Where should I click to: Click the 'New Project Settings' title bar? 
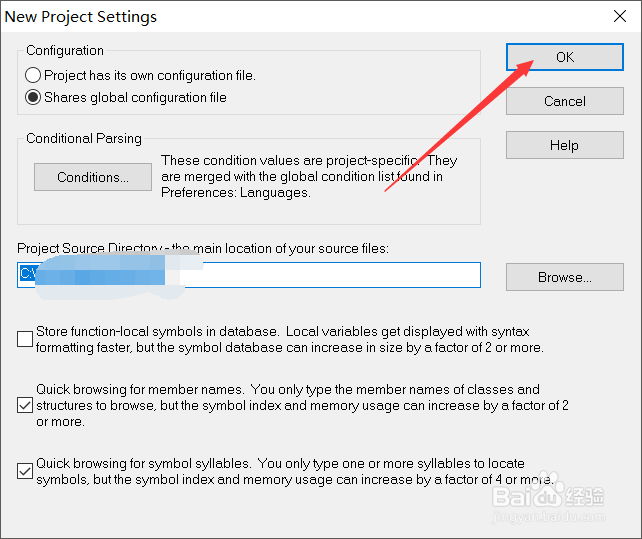tap(250, 17)
